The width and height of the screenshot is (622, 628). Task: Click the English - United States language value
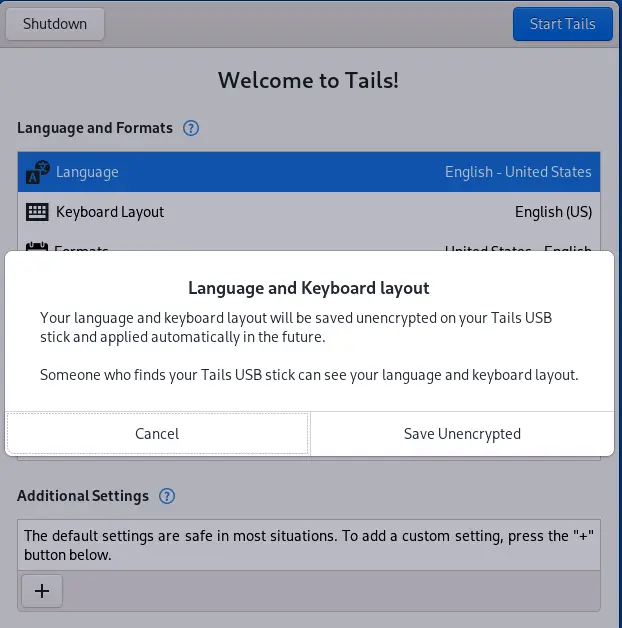(x=518, y=172)
